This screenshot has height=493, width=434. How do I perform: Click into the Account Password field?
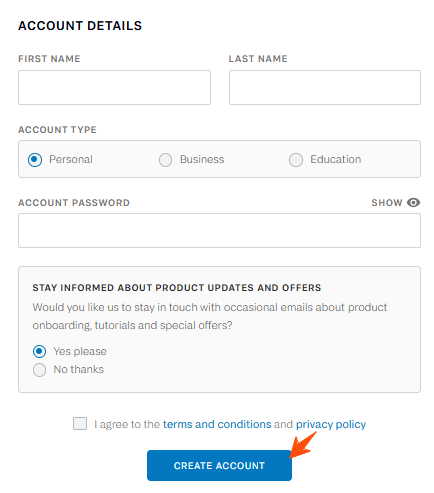[x=219, y=231]
